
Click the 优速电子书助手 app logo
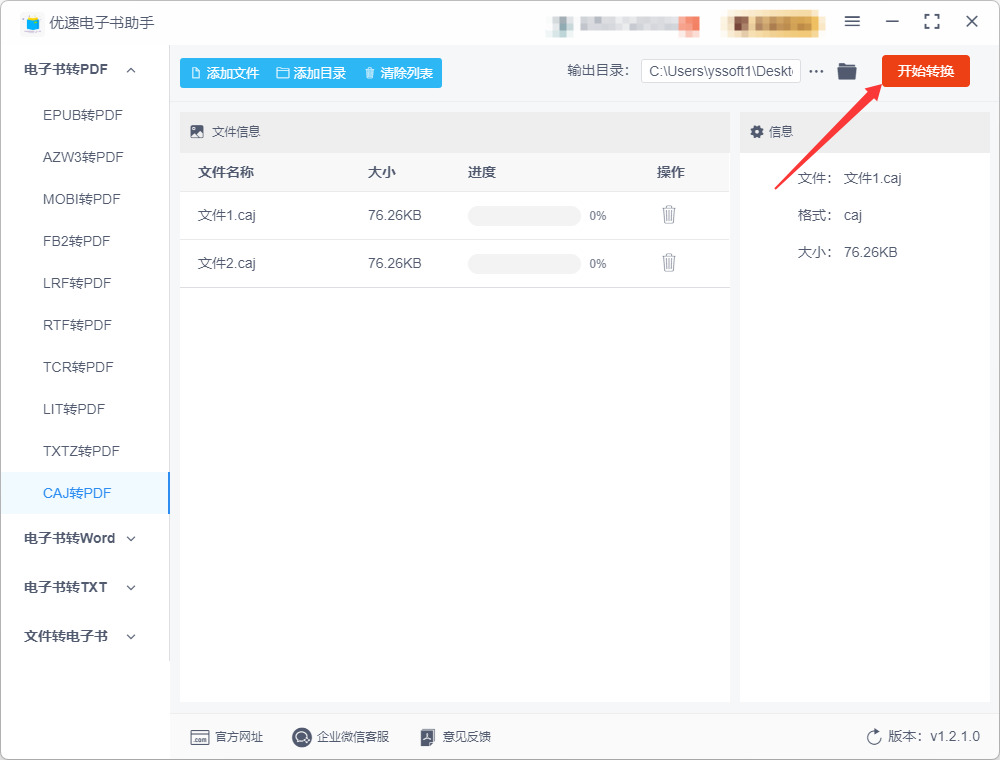click(32, 23)
